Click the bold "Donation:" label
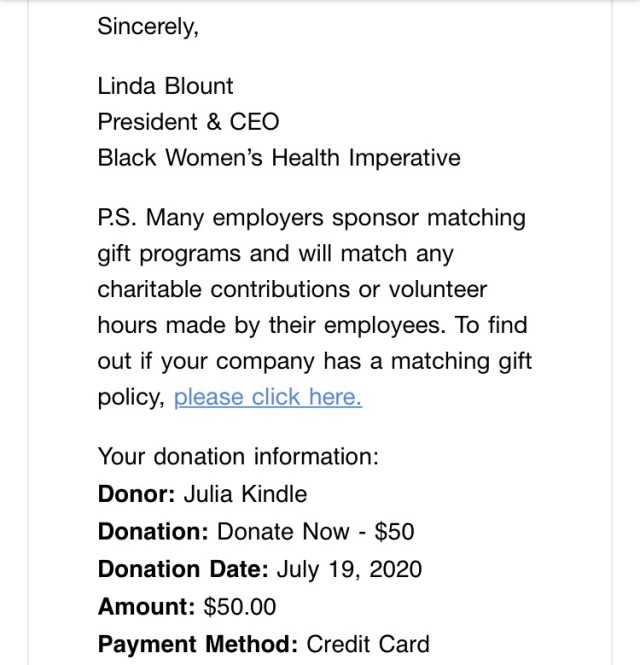Screen dimensions: 640x665 coord(153,531)
